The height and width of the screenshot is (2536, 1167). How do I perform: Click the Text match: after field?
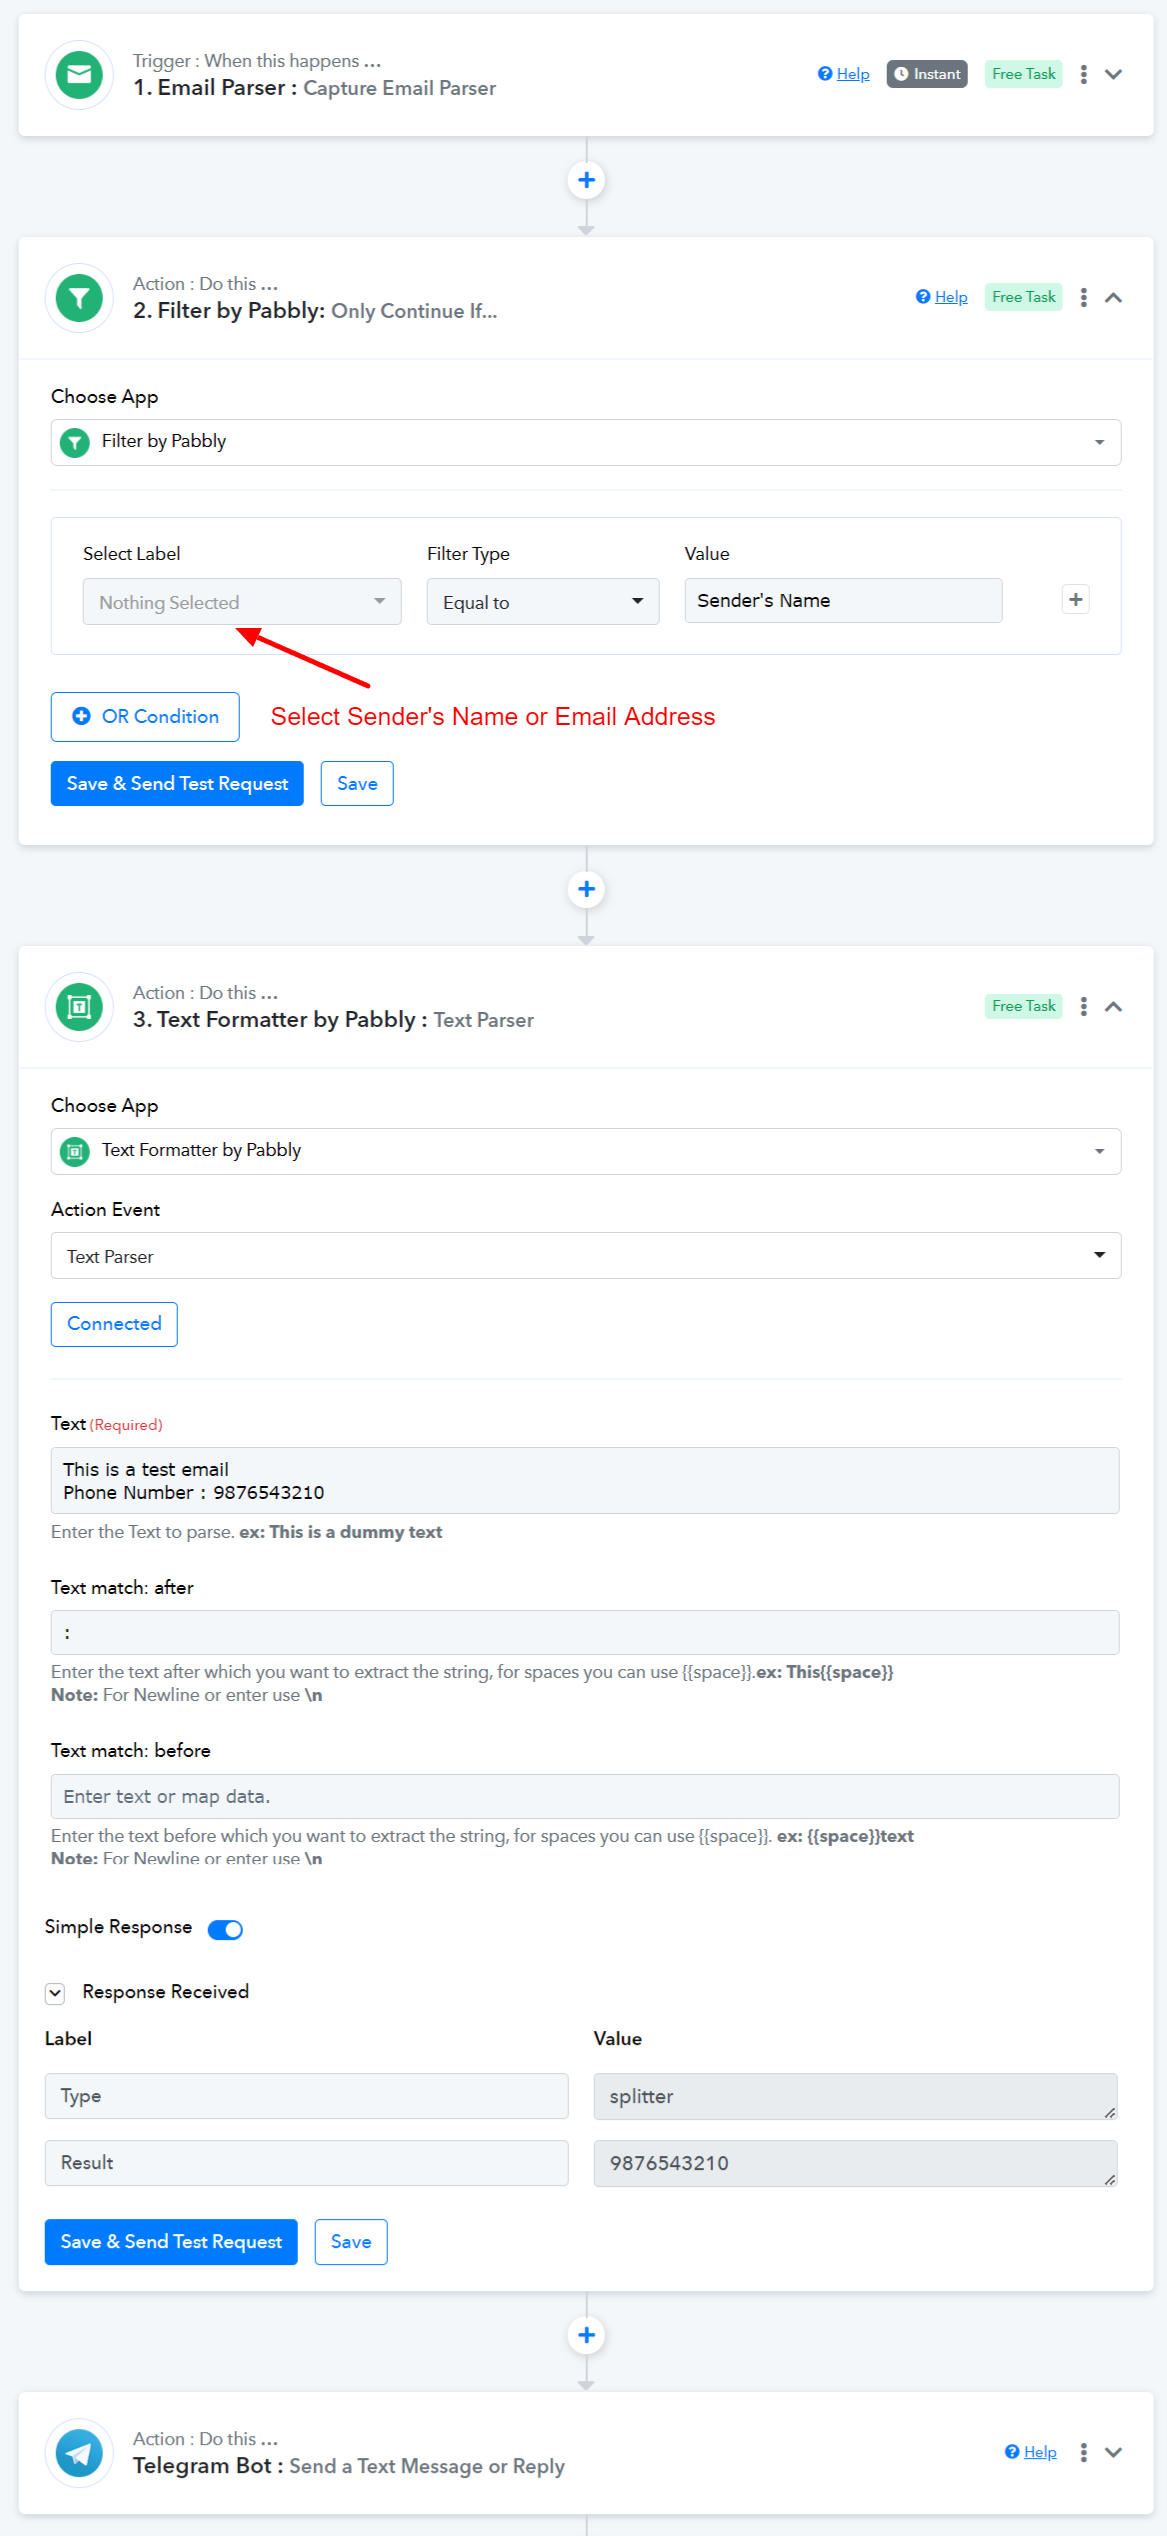[x=585, y=1633]
